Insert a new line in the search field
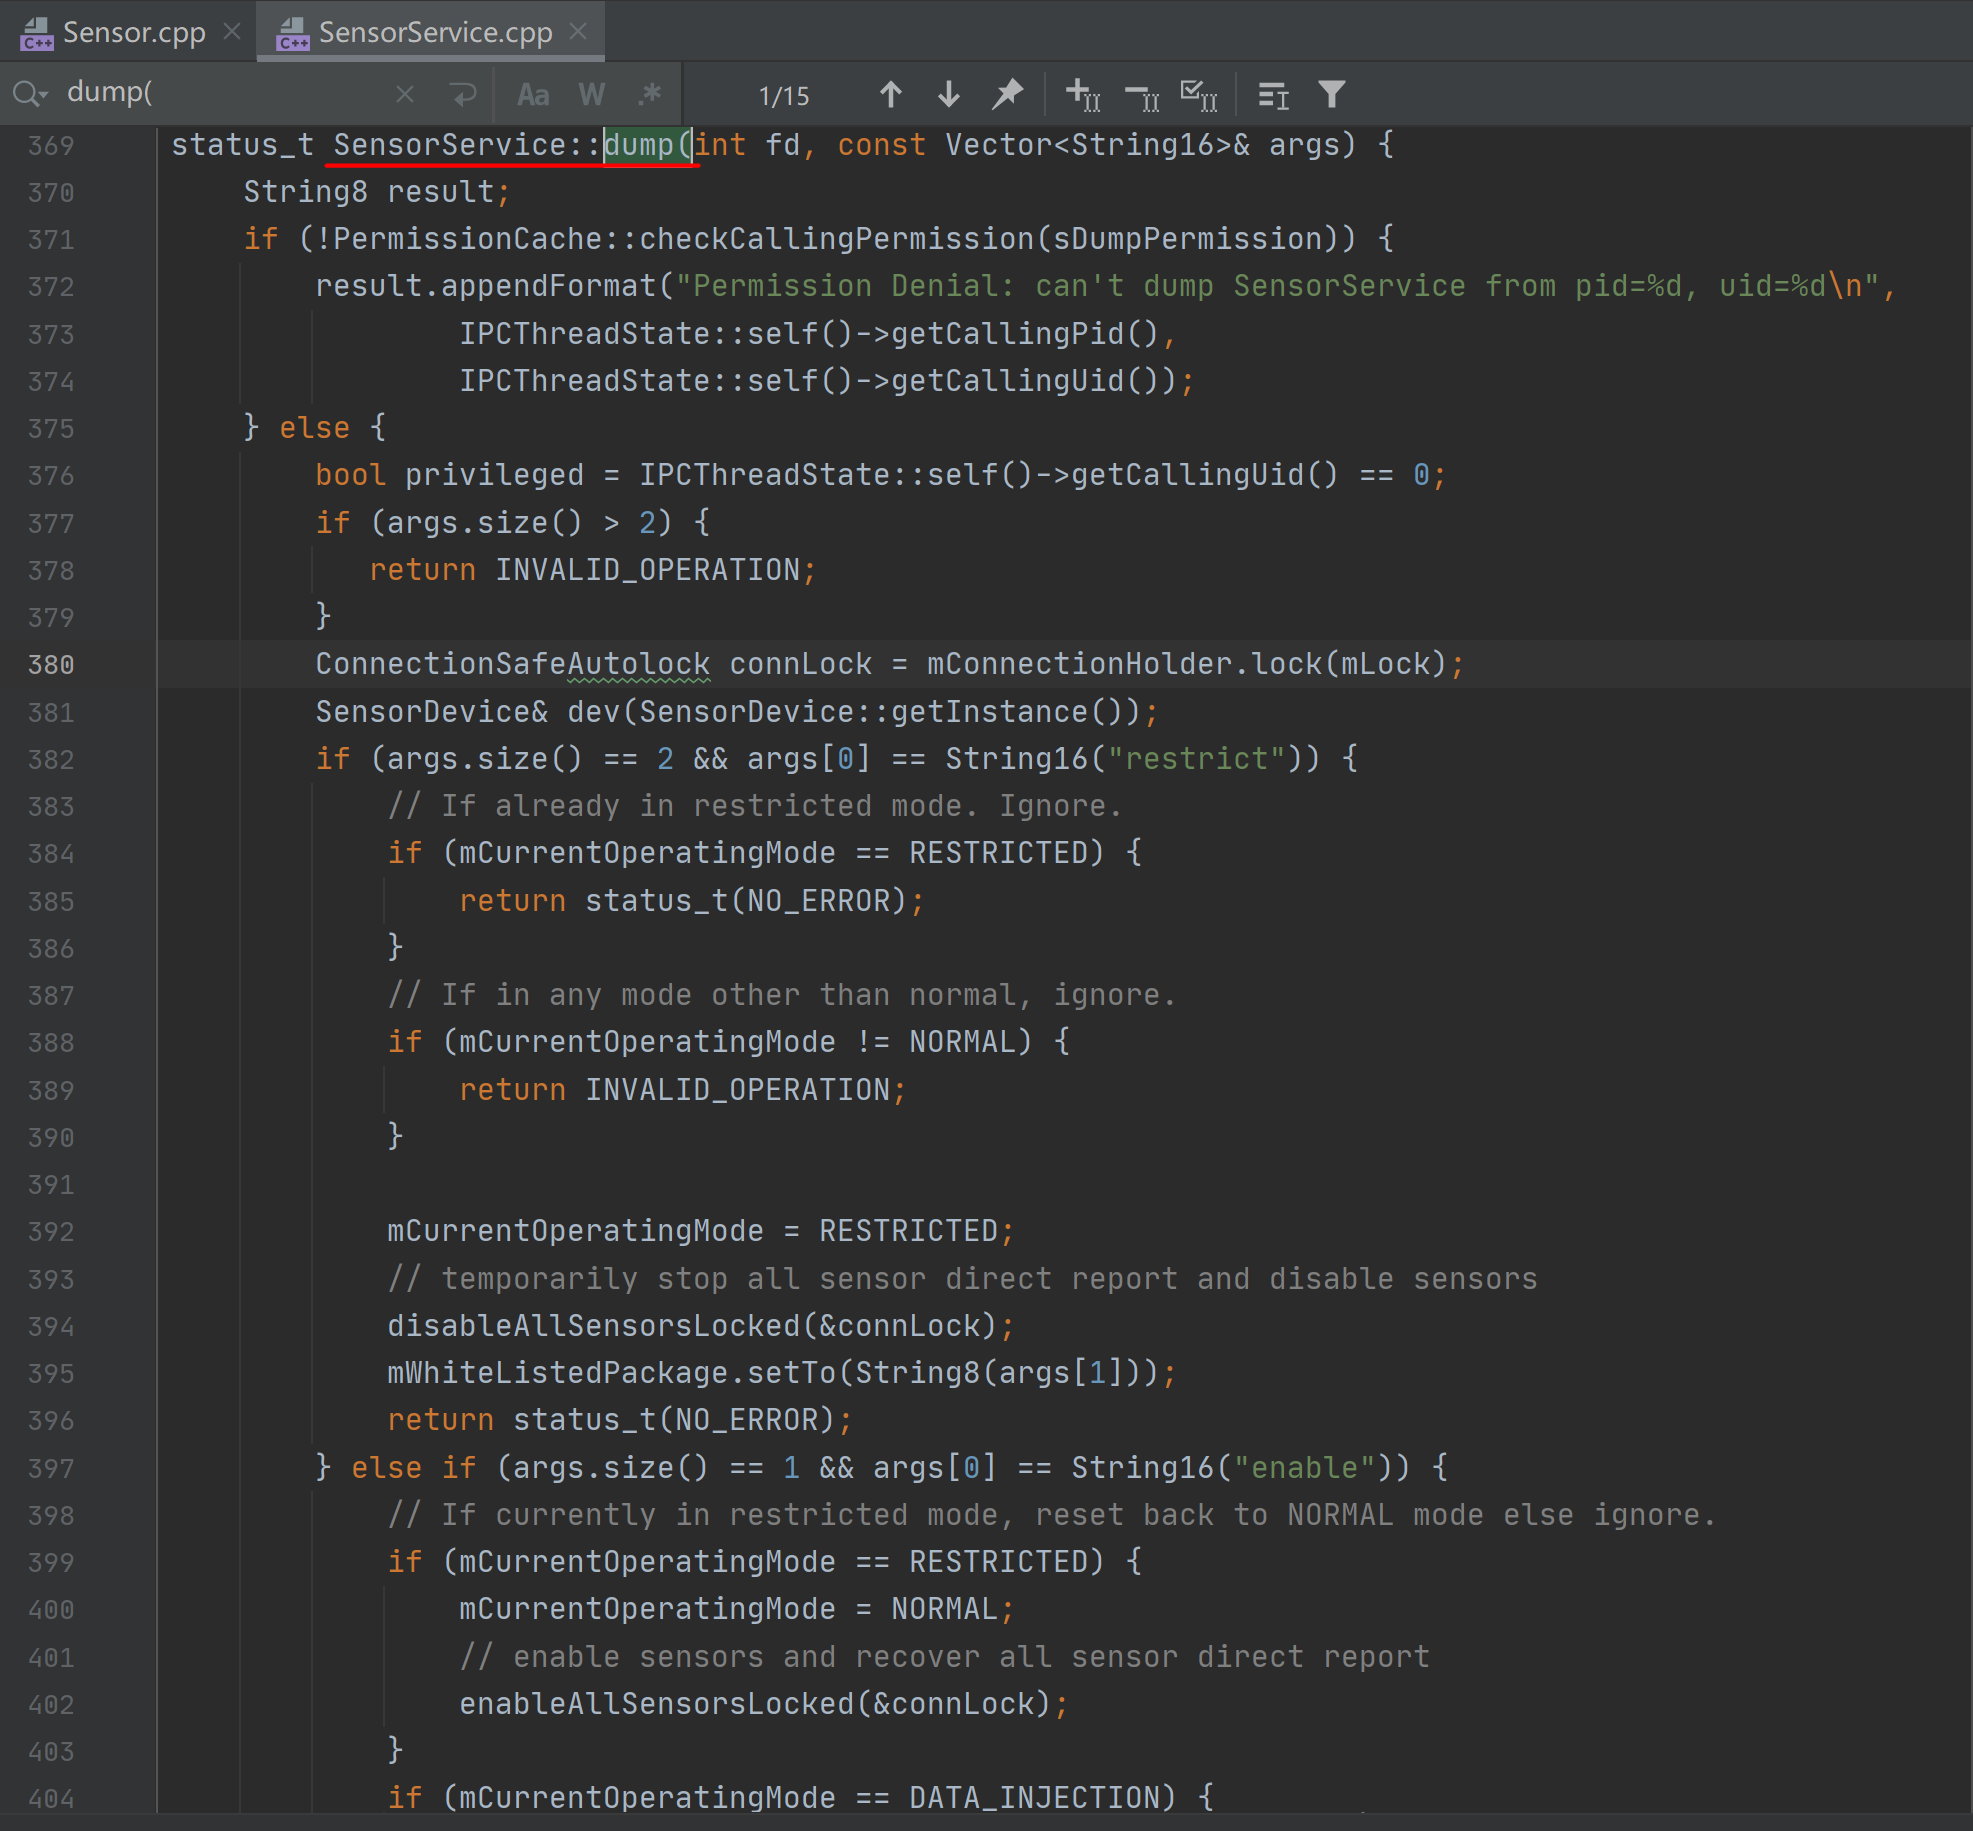This screenshot has height=1831, width=1973. coord(463,94)
